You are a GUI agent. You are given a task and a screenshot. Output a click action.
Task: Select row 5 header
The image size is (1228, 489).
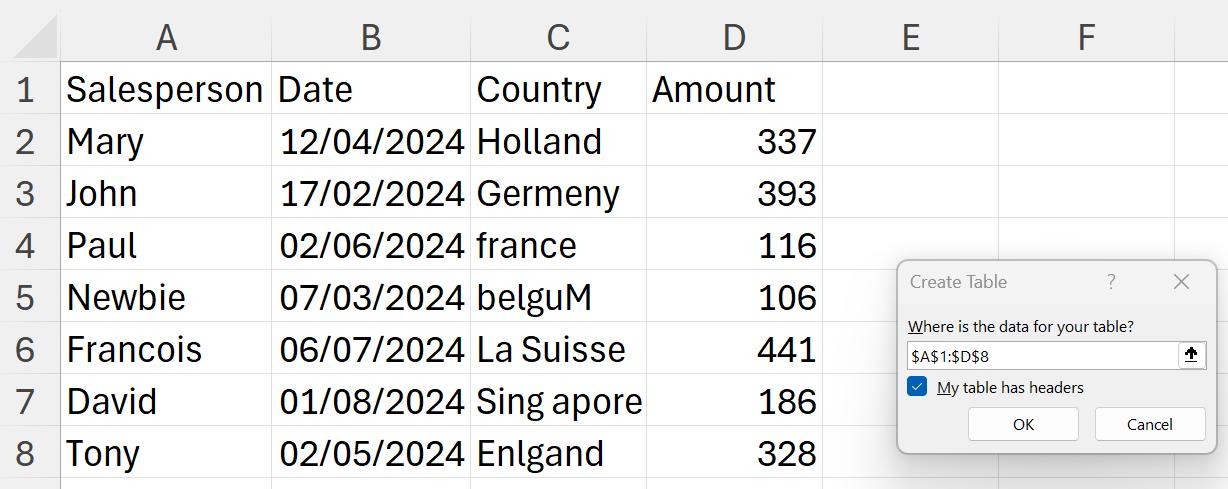click(26, 297)
